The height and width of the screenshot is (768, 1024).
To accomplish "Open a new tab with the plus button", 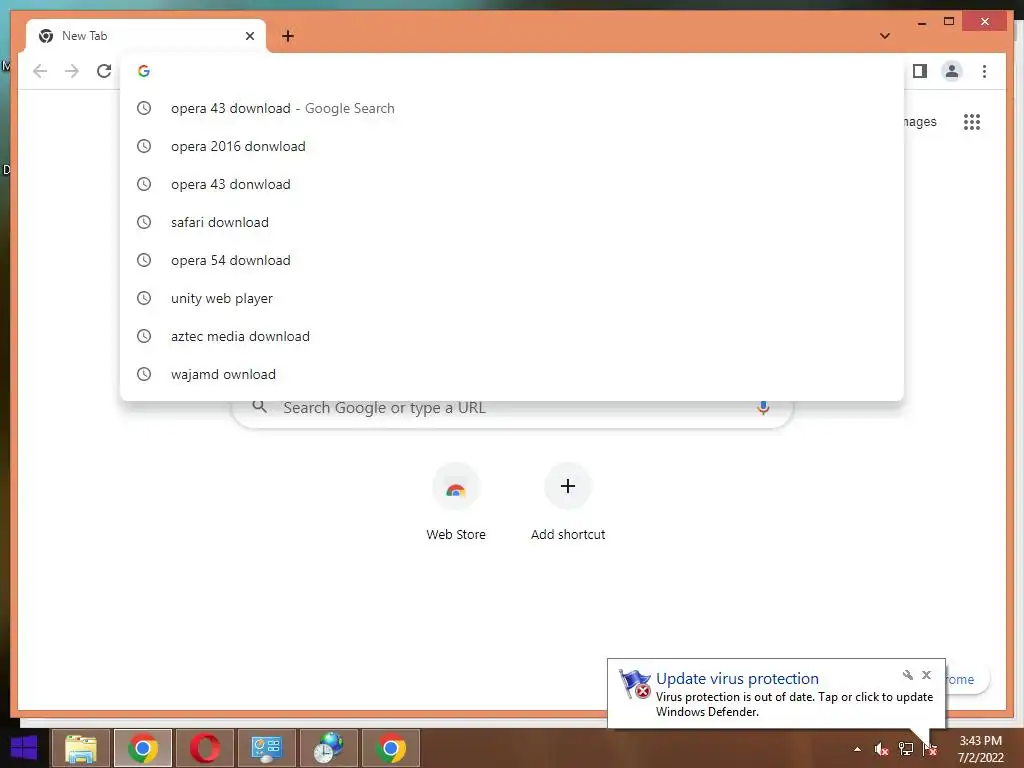I will 288,36.
